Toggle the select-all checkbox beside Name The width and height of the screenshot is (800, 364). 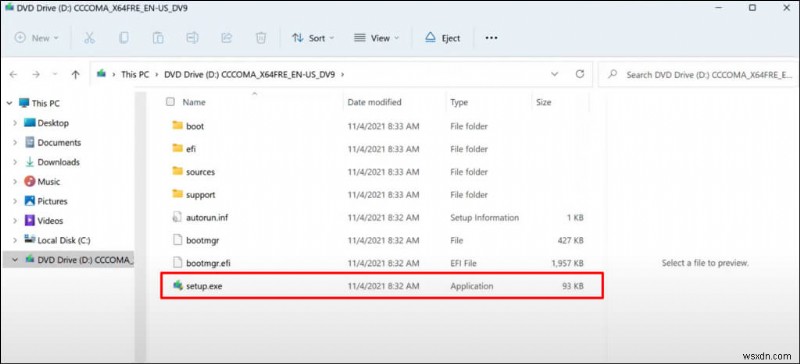click(170, 102)
